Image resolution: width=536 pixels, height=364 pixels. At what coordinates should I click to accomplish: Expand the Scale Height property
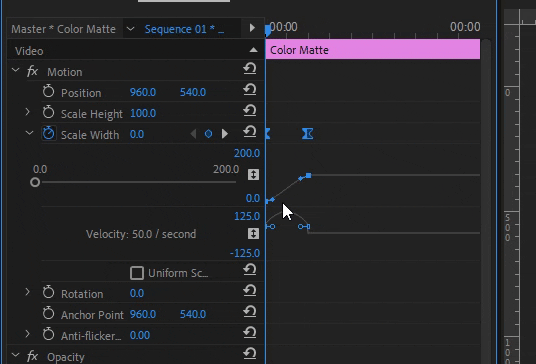[28, 112]
